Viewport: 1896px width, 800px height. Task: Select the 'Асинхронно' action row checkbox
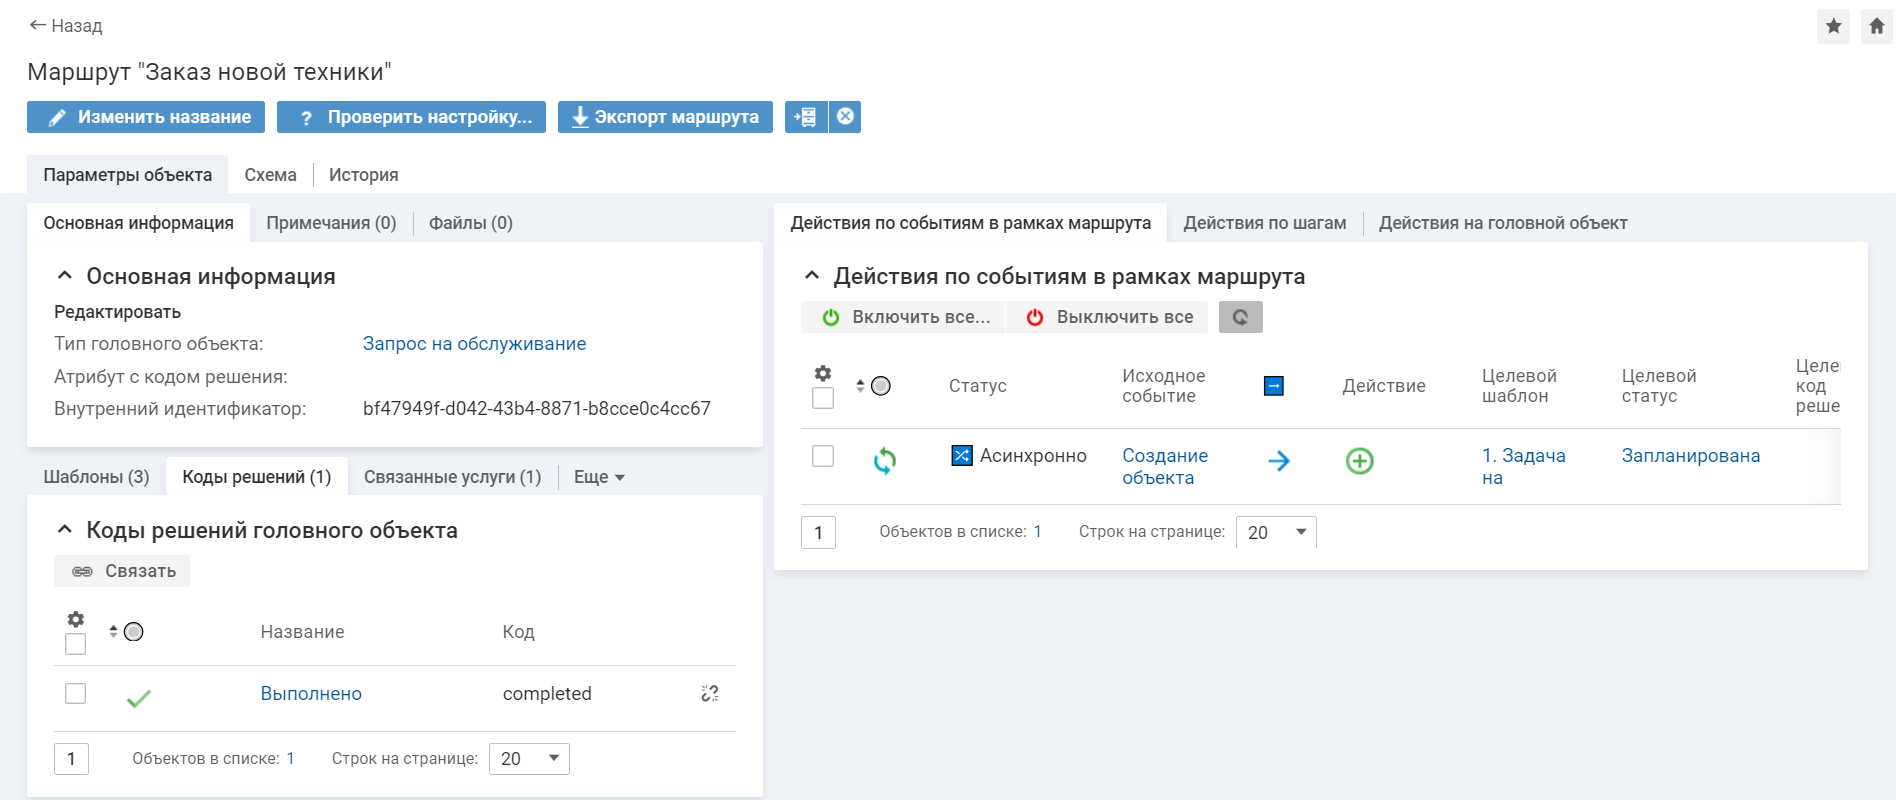[x=822, y=456]
